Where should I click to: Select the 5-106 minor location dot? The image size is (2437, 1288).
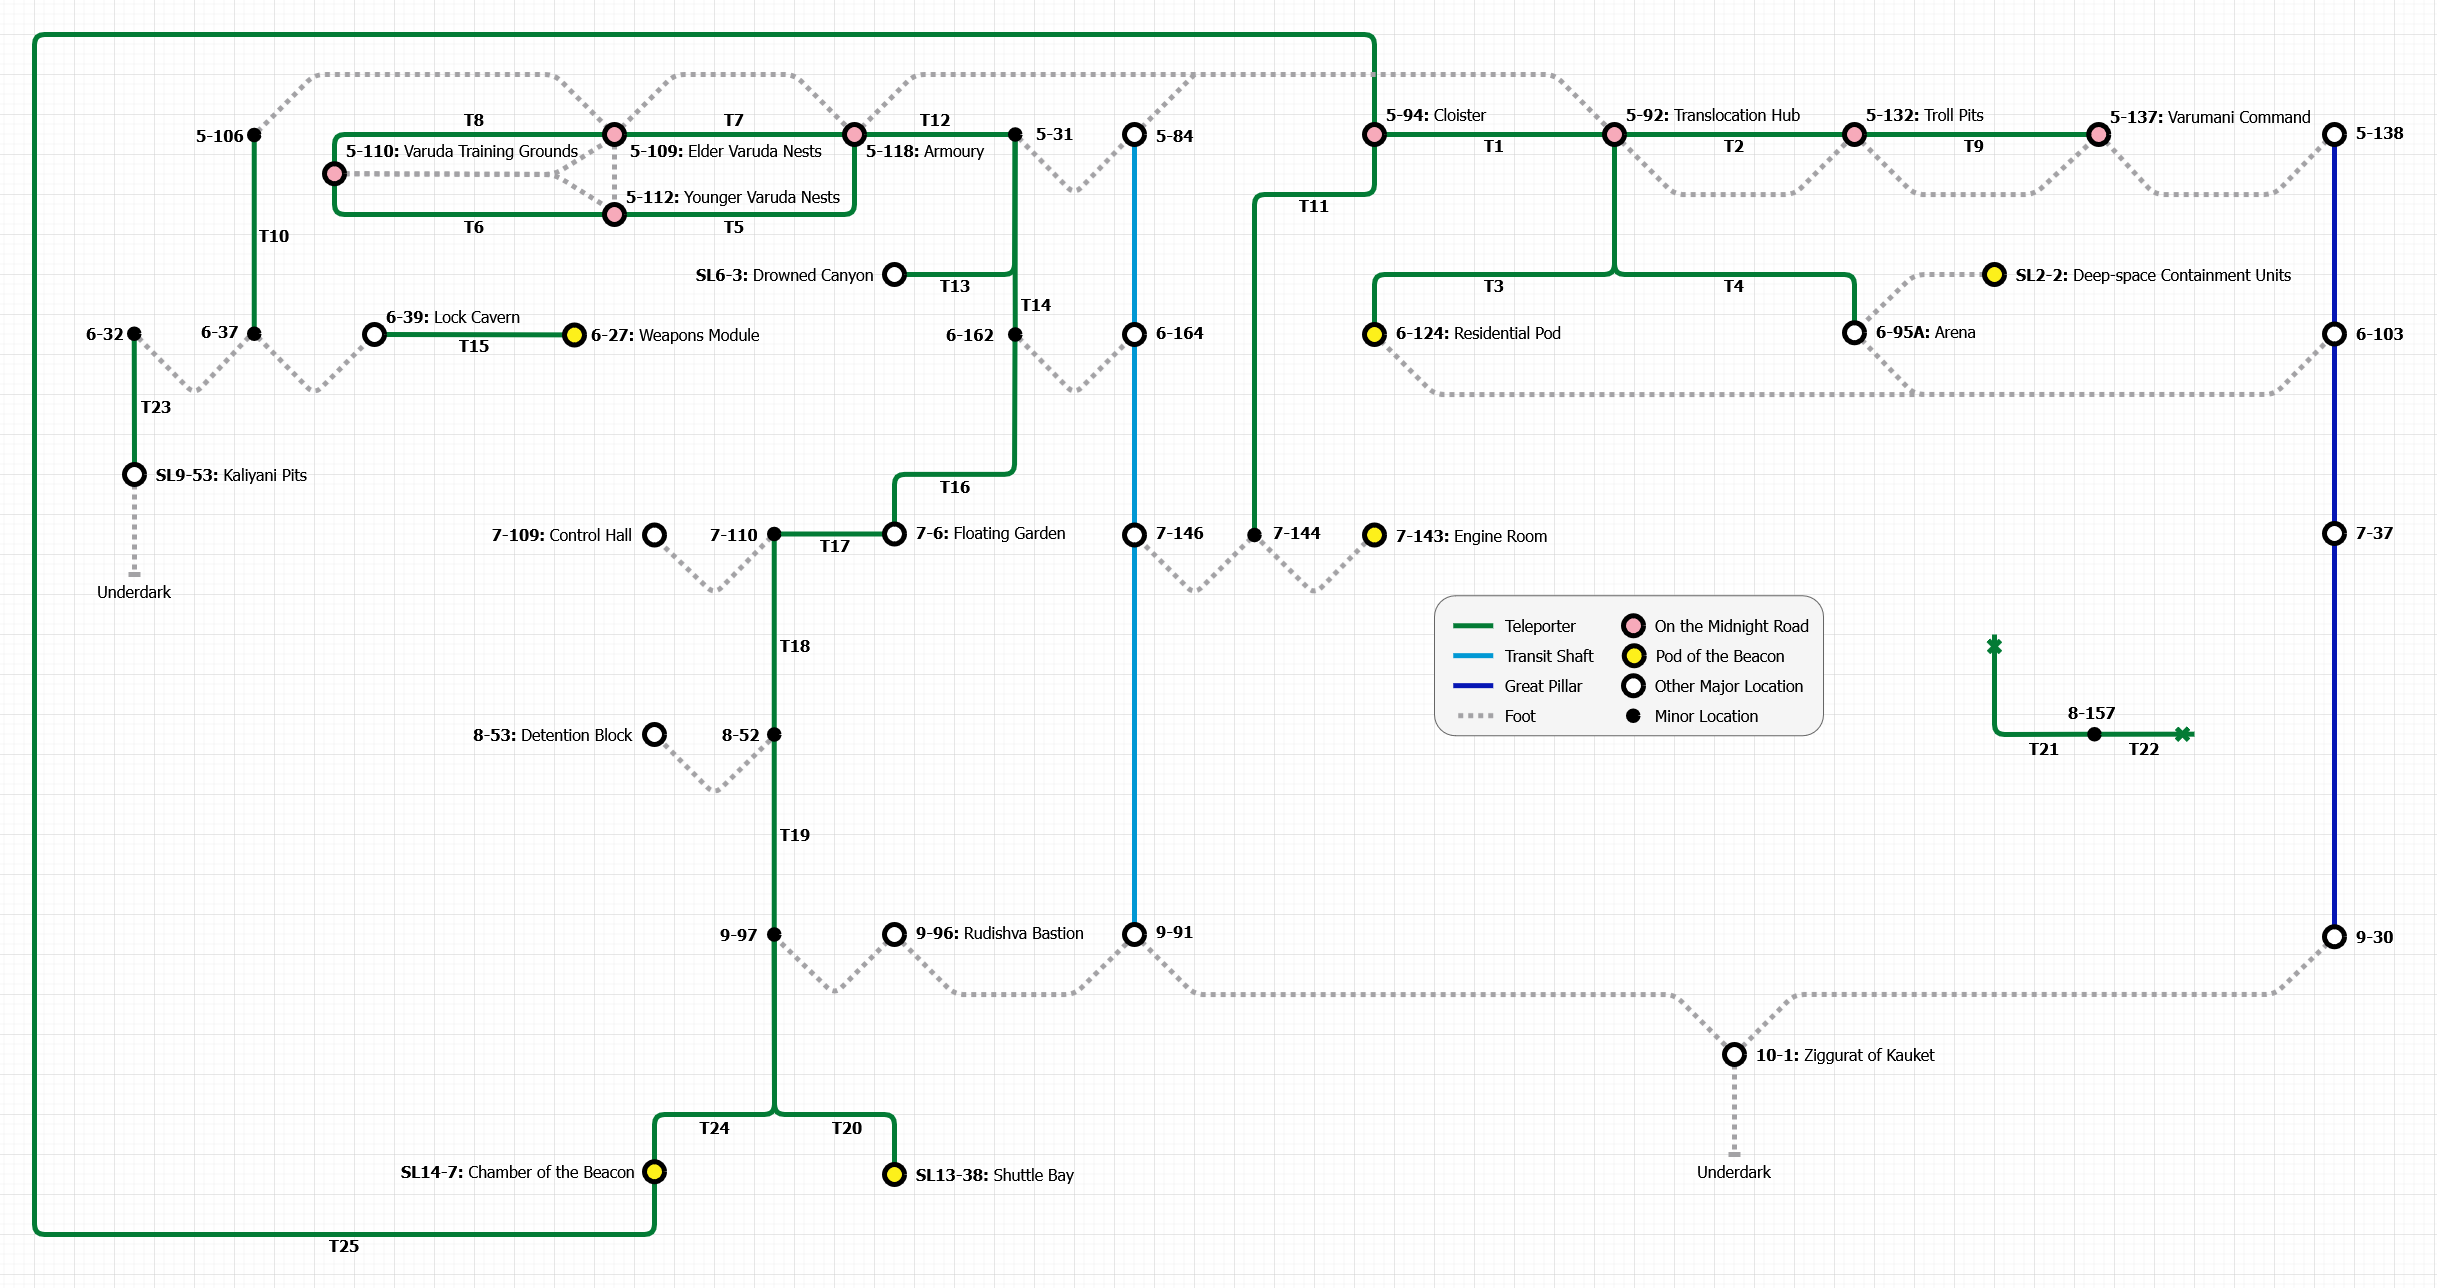(254, 134)
